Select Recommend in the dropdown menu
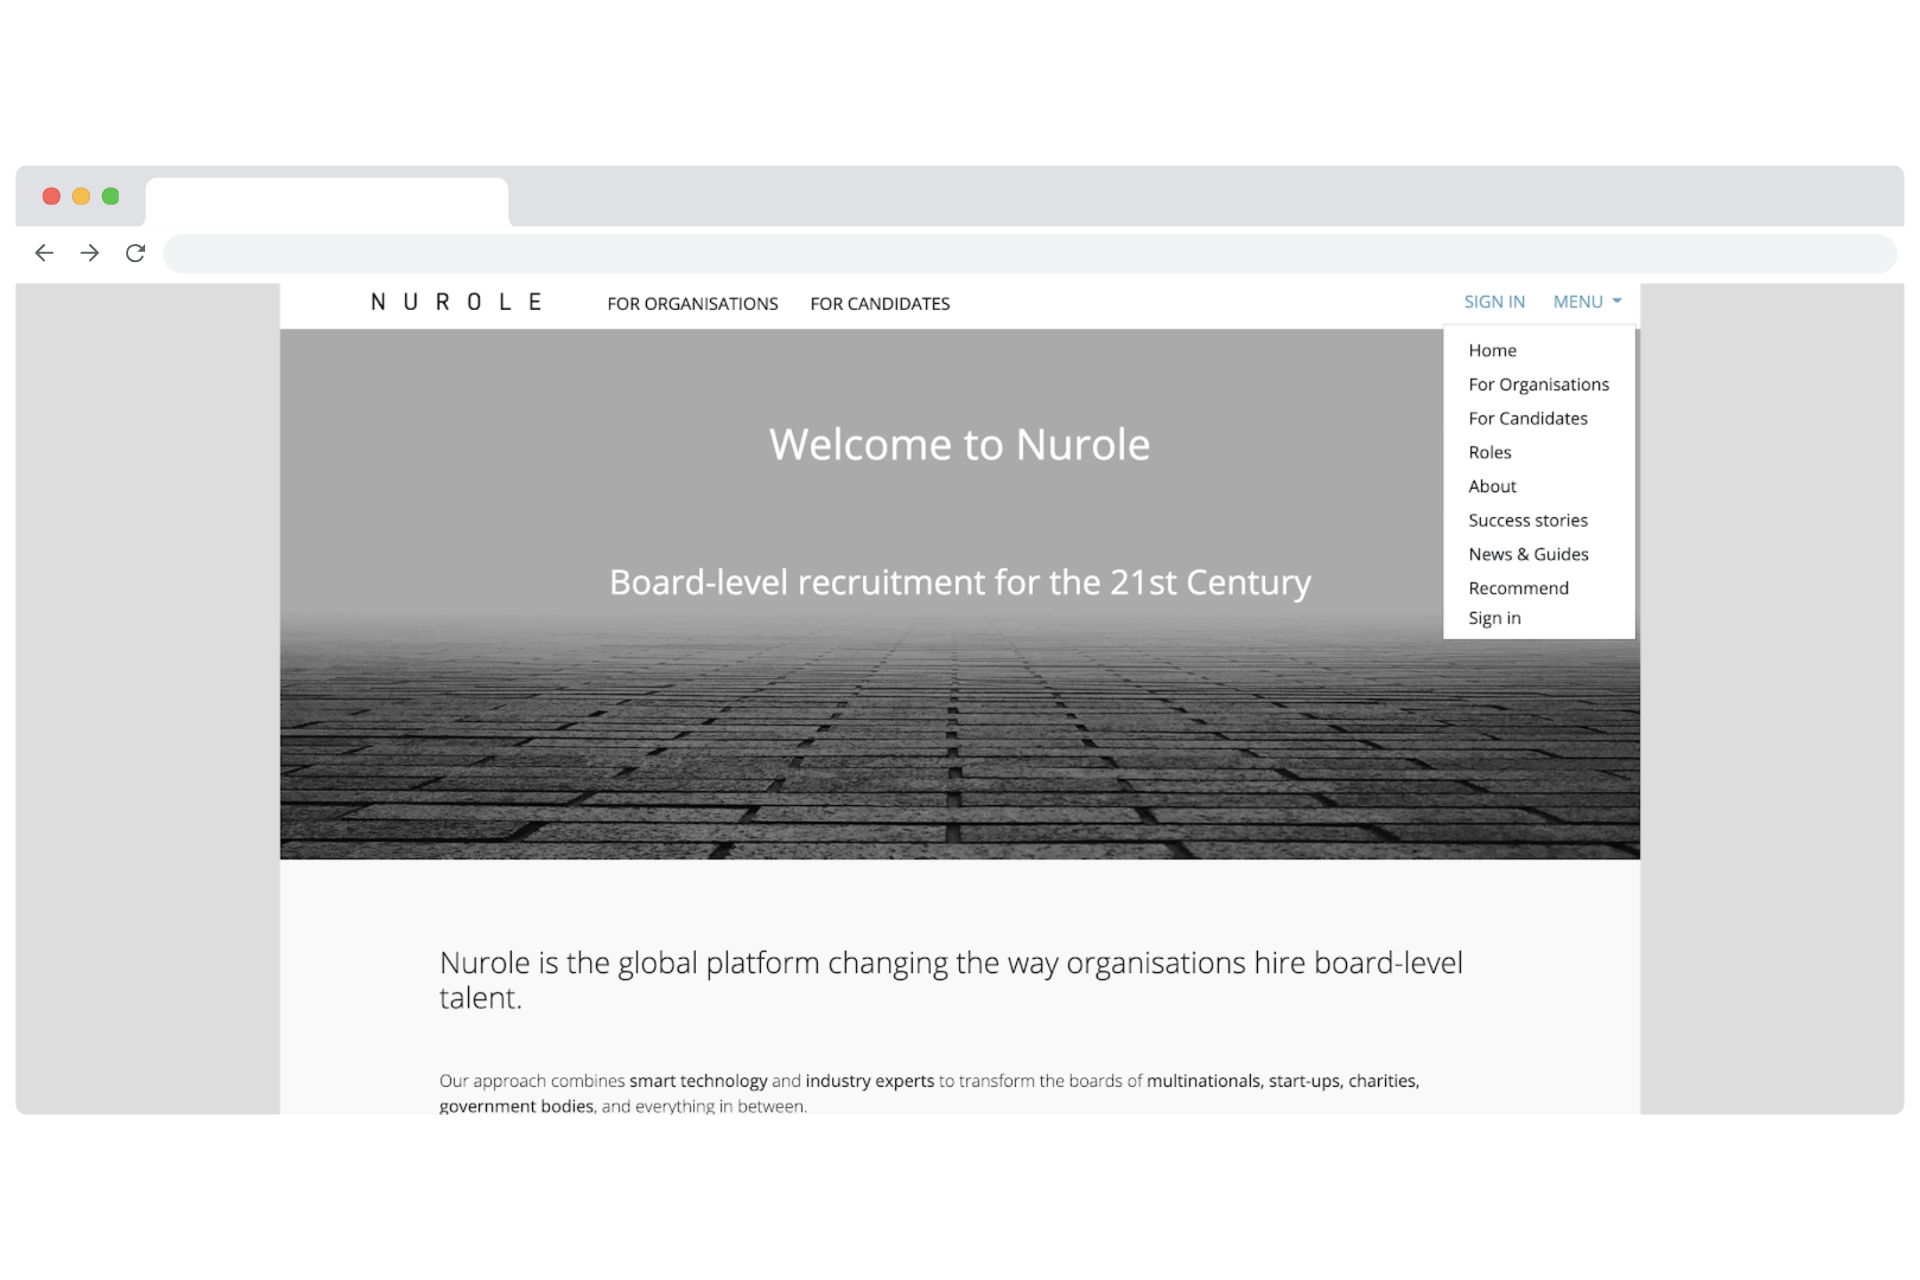1920x1280 pixels. pyautogui.click(x=1518, y=589)
